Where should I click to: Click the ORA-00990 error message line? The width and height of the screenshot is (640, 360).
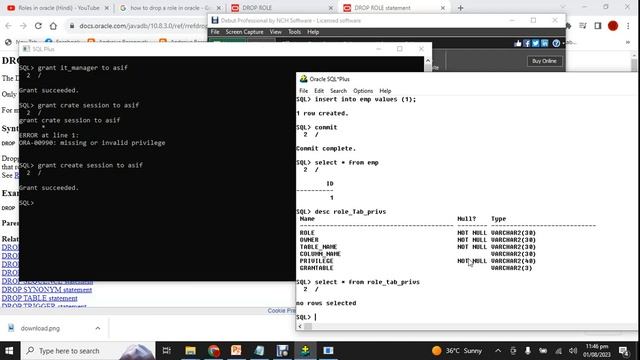pyautogui.click(x=92, y=143)
